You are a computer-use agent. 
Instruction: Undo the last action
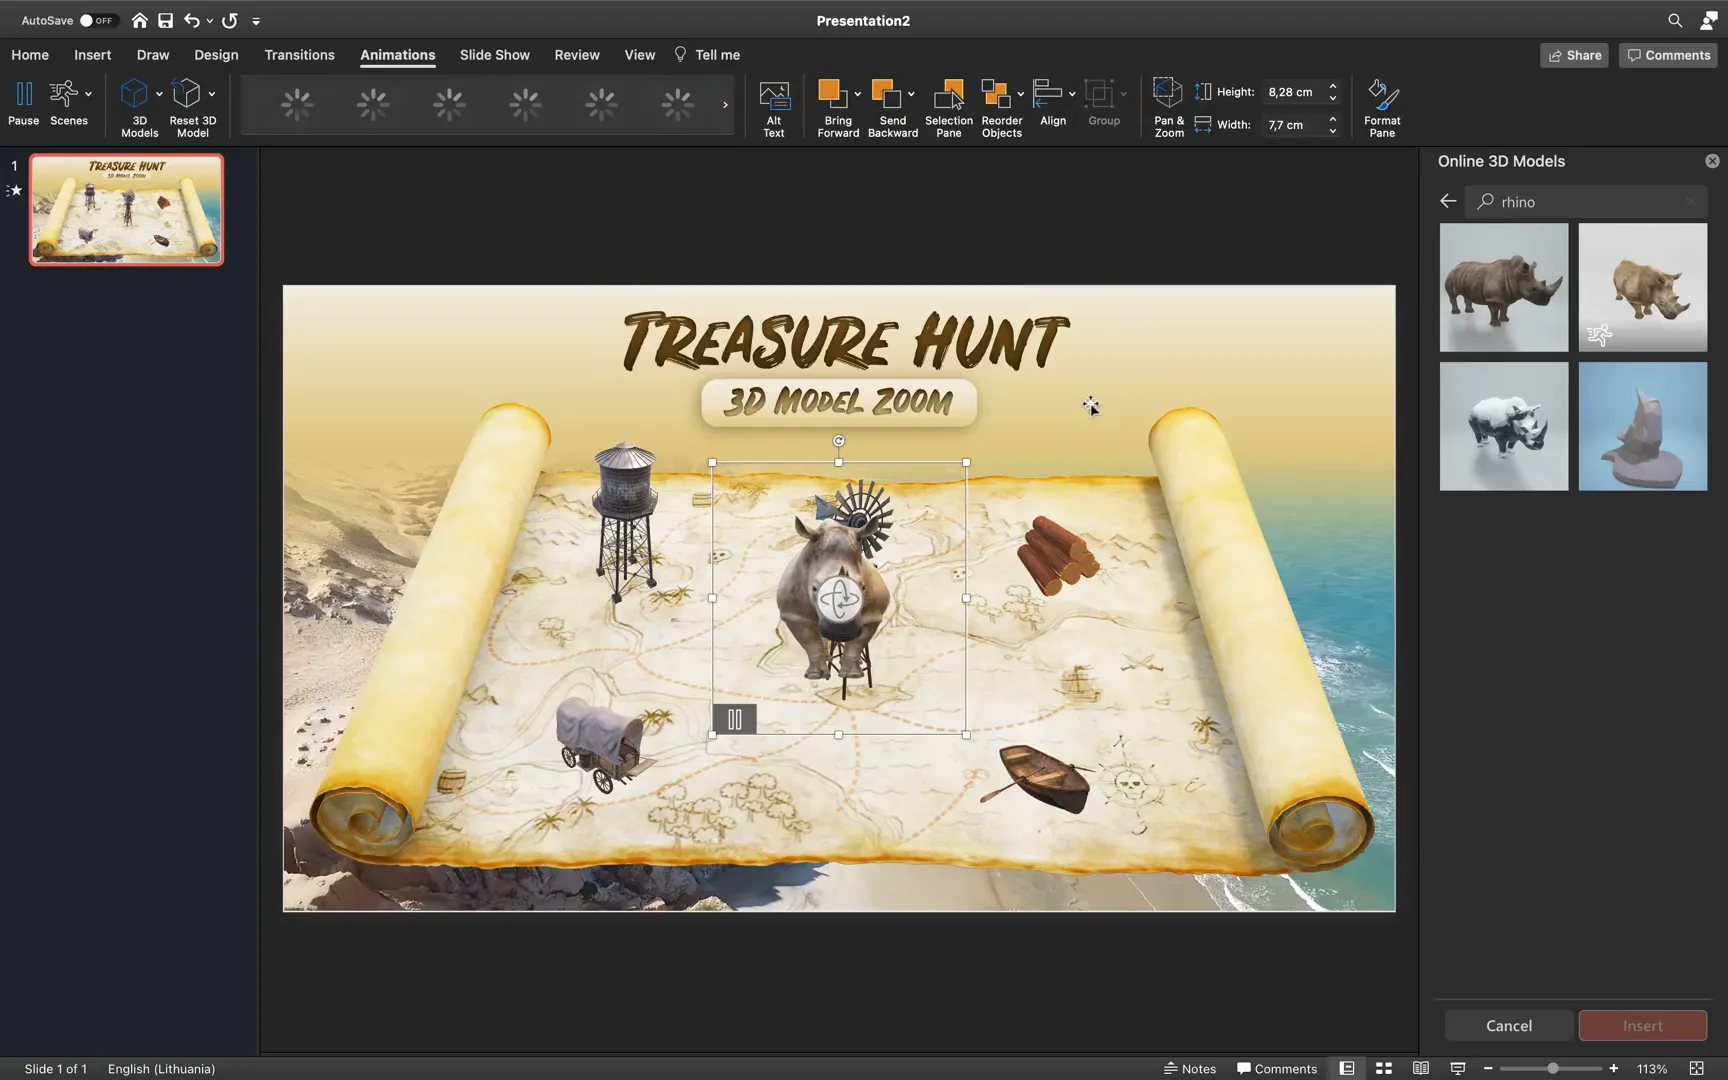192,20
